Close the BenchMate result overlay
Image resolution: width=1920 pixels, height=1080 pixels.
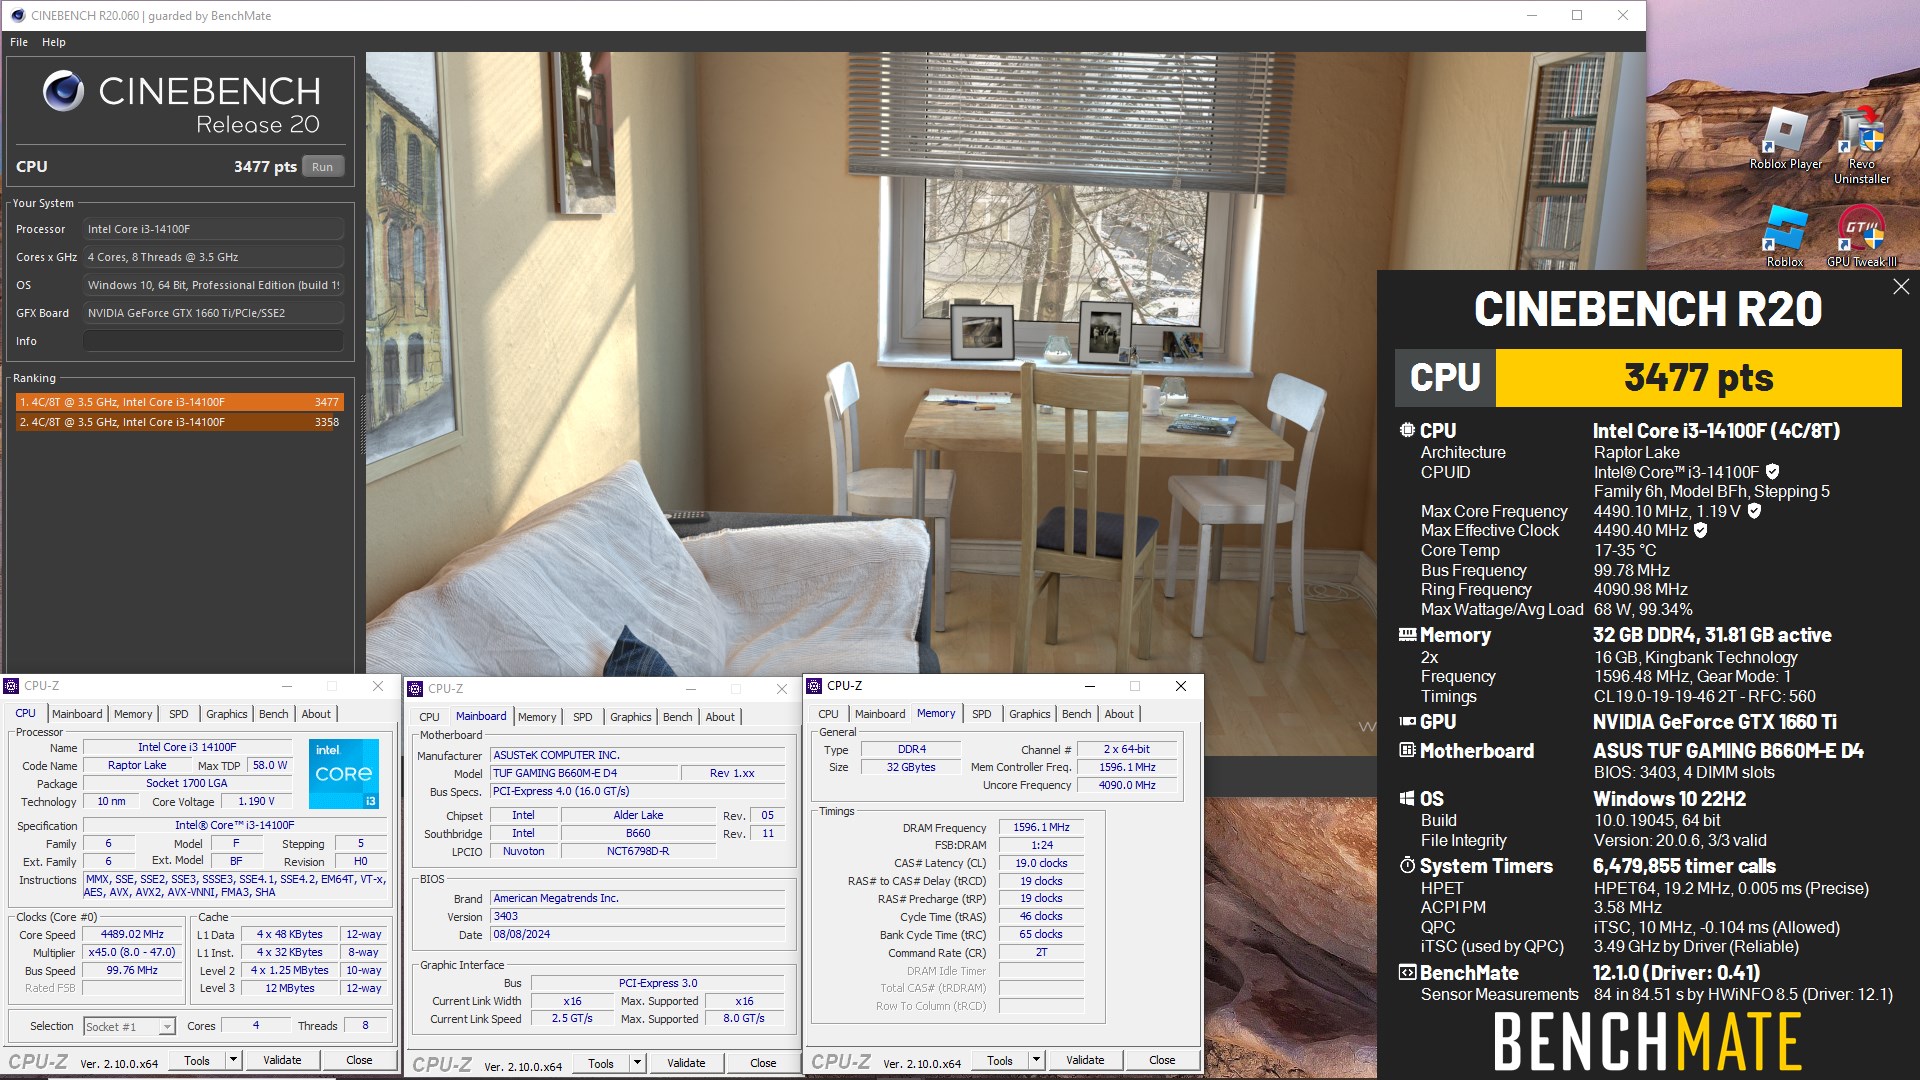[x=1900, y=287]
